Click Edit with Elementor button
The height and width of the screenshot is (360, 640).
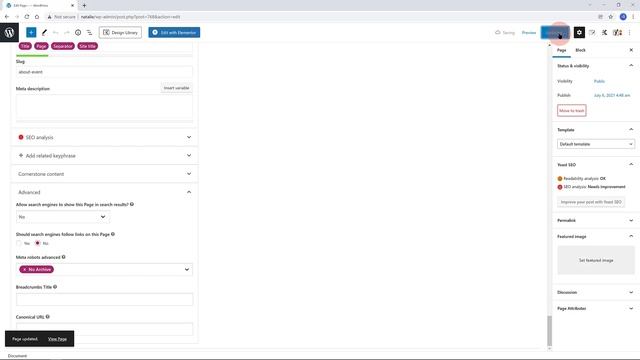[x=174, y=32]
